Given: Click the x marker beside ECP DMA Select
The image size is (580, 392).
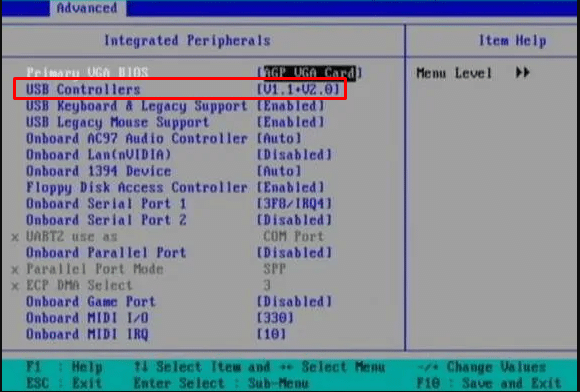Looking at the screenshot, I should (15, 286).
